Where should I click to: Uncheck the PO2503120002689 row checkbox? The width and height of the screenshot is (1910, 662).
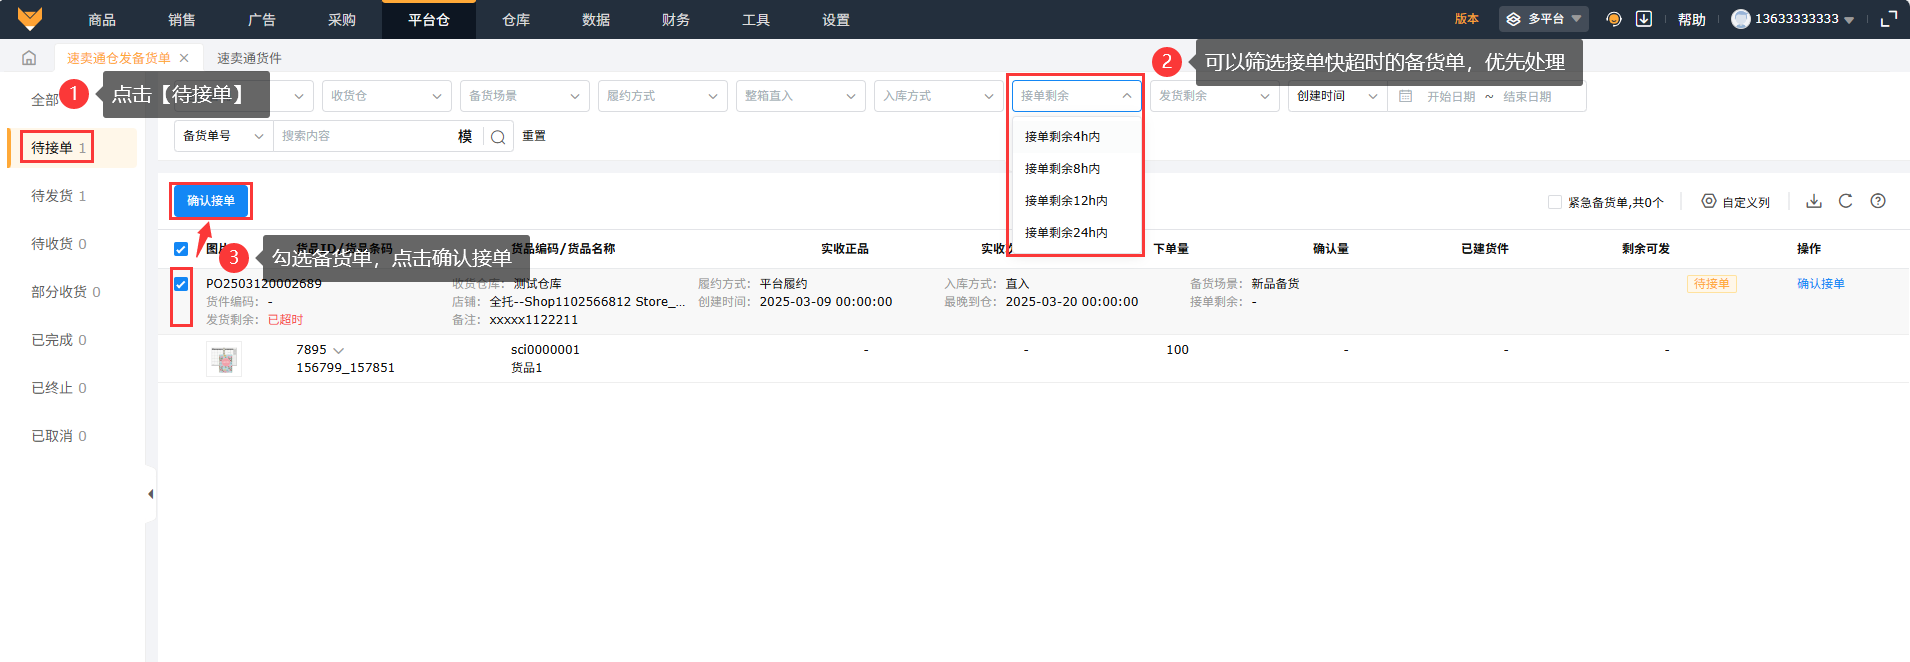[181, 284]
